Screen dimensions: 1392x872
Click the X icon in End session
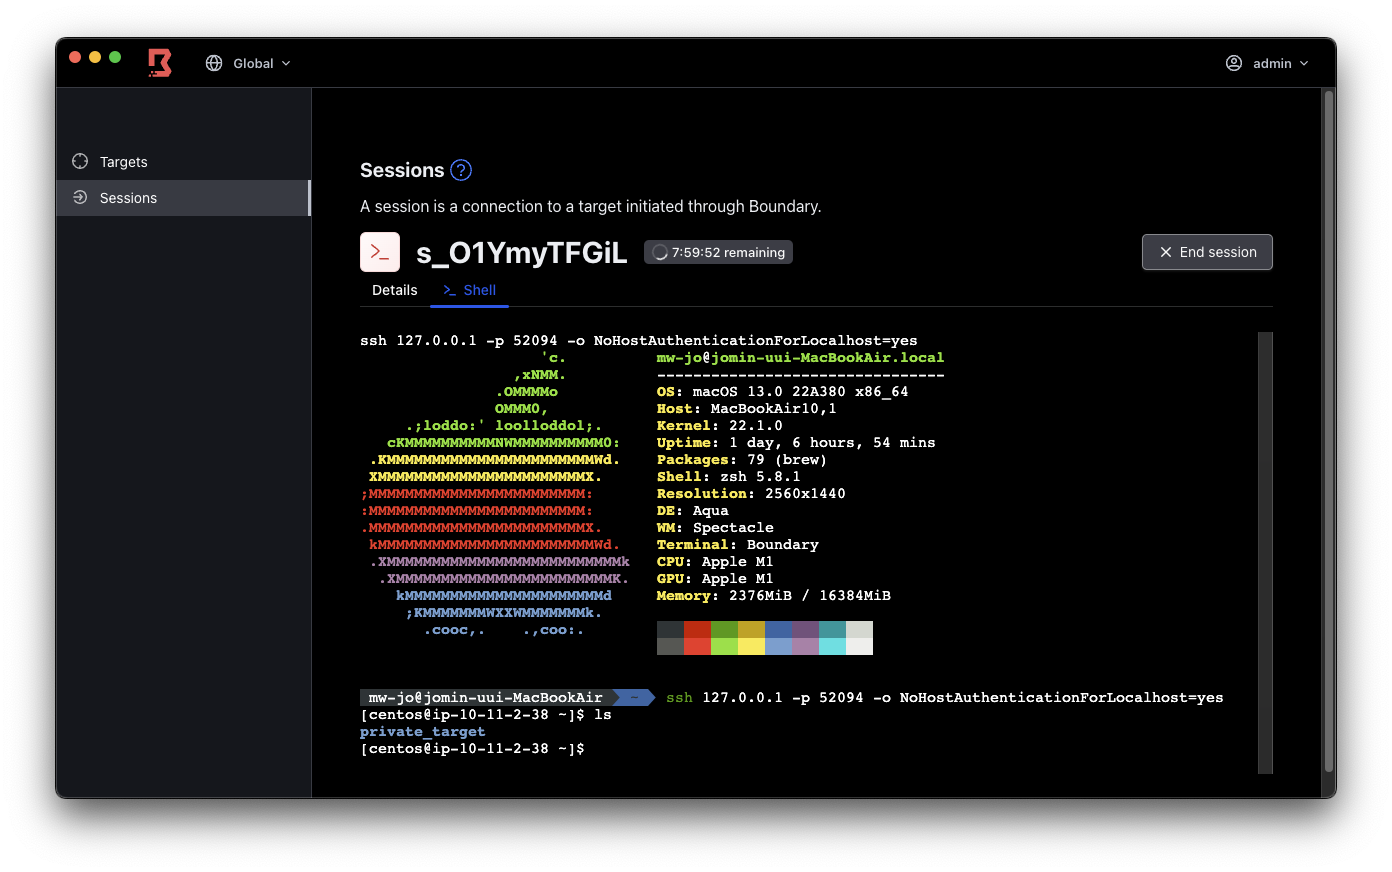pos(1165,252)
